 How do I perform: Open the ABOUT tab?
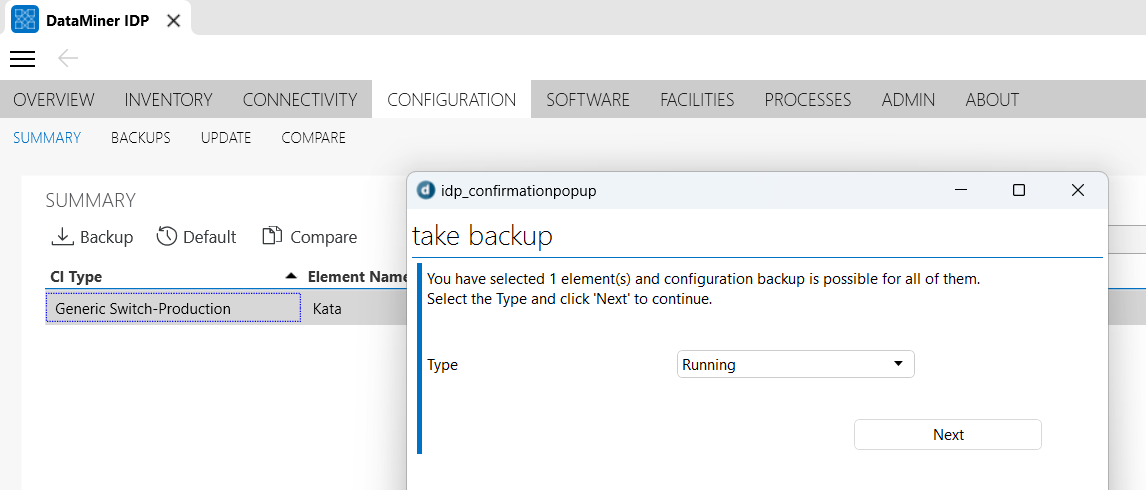pos(992,99)
